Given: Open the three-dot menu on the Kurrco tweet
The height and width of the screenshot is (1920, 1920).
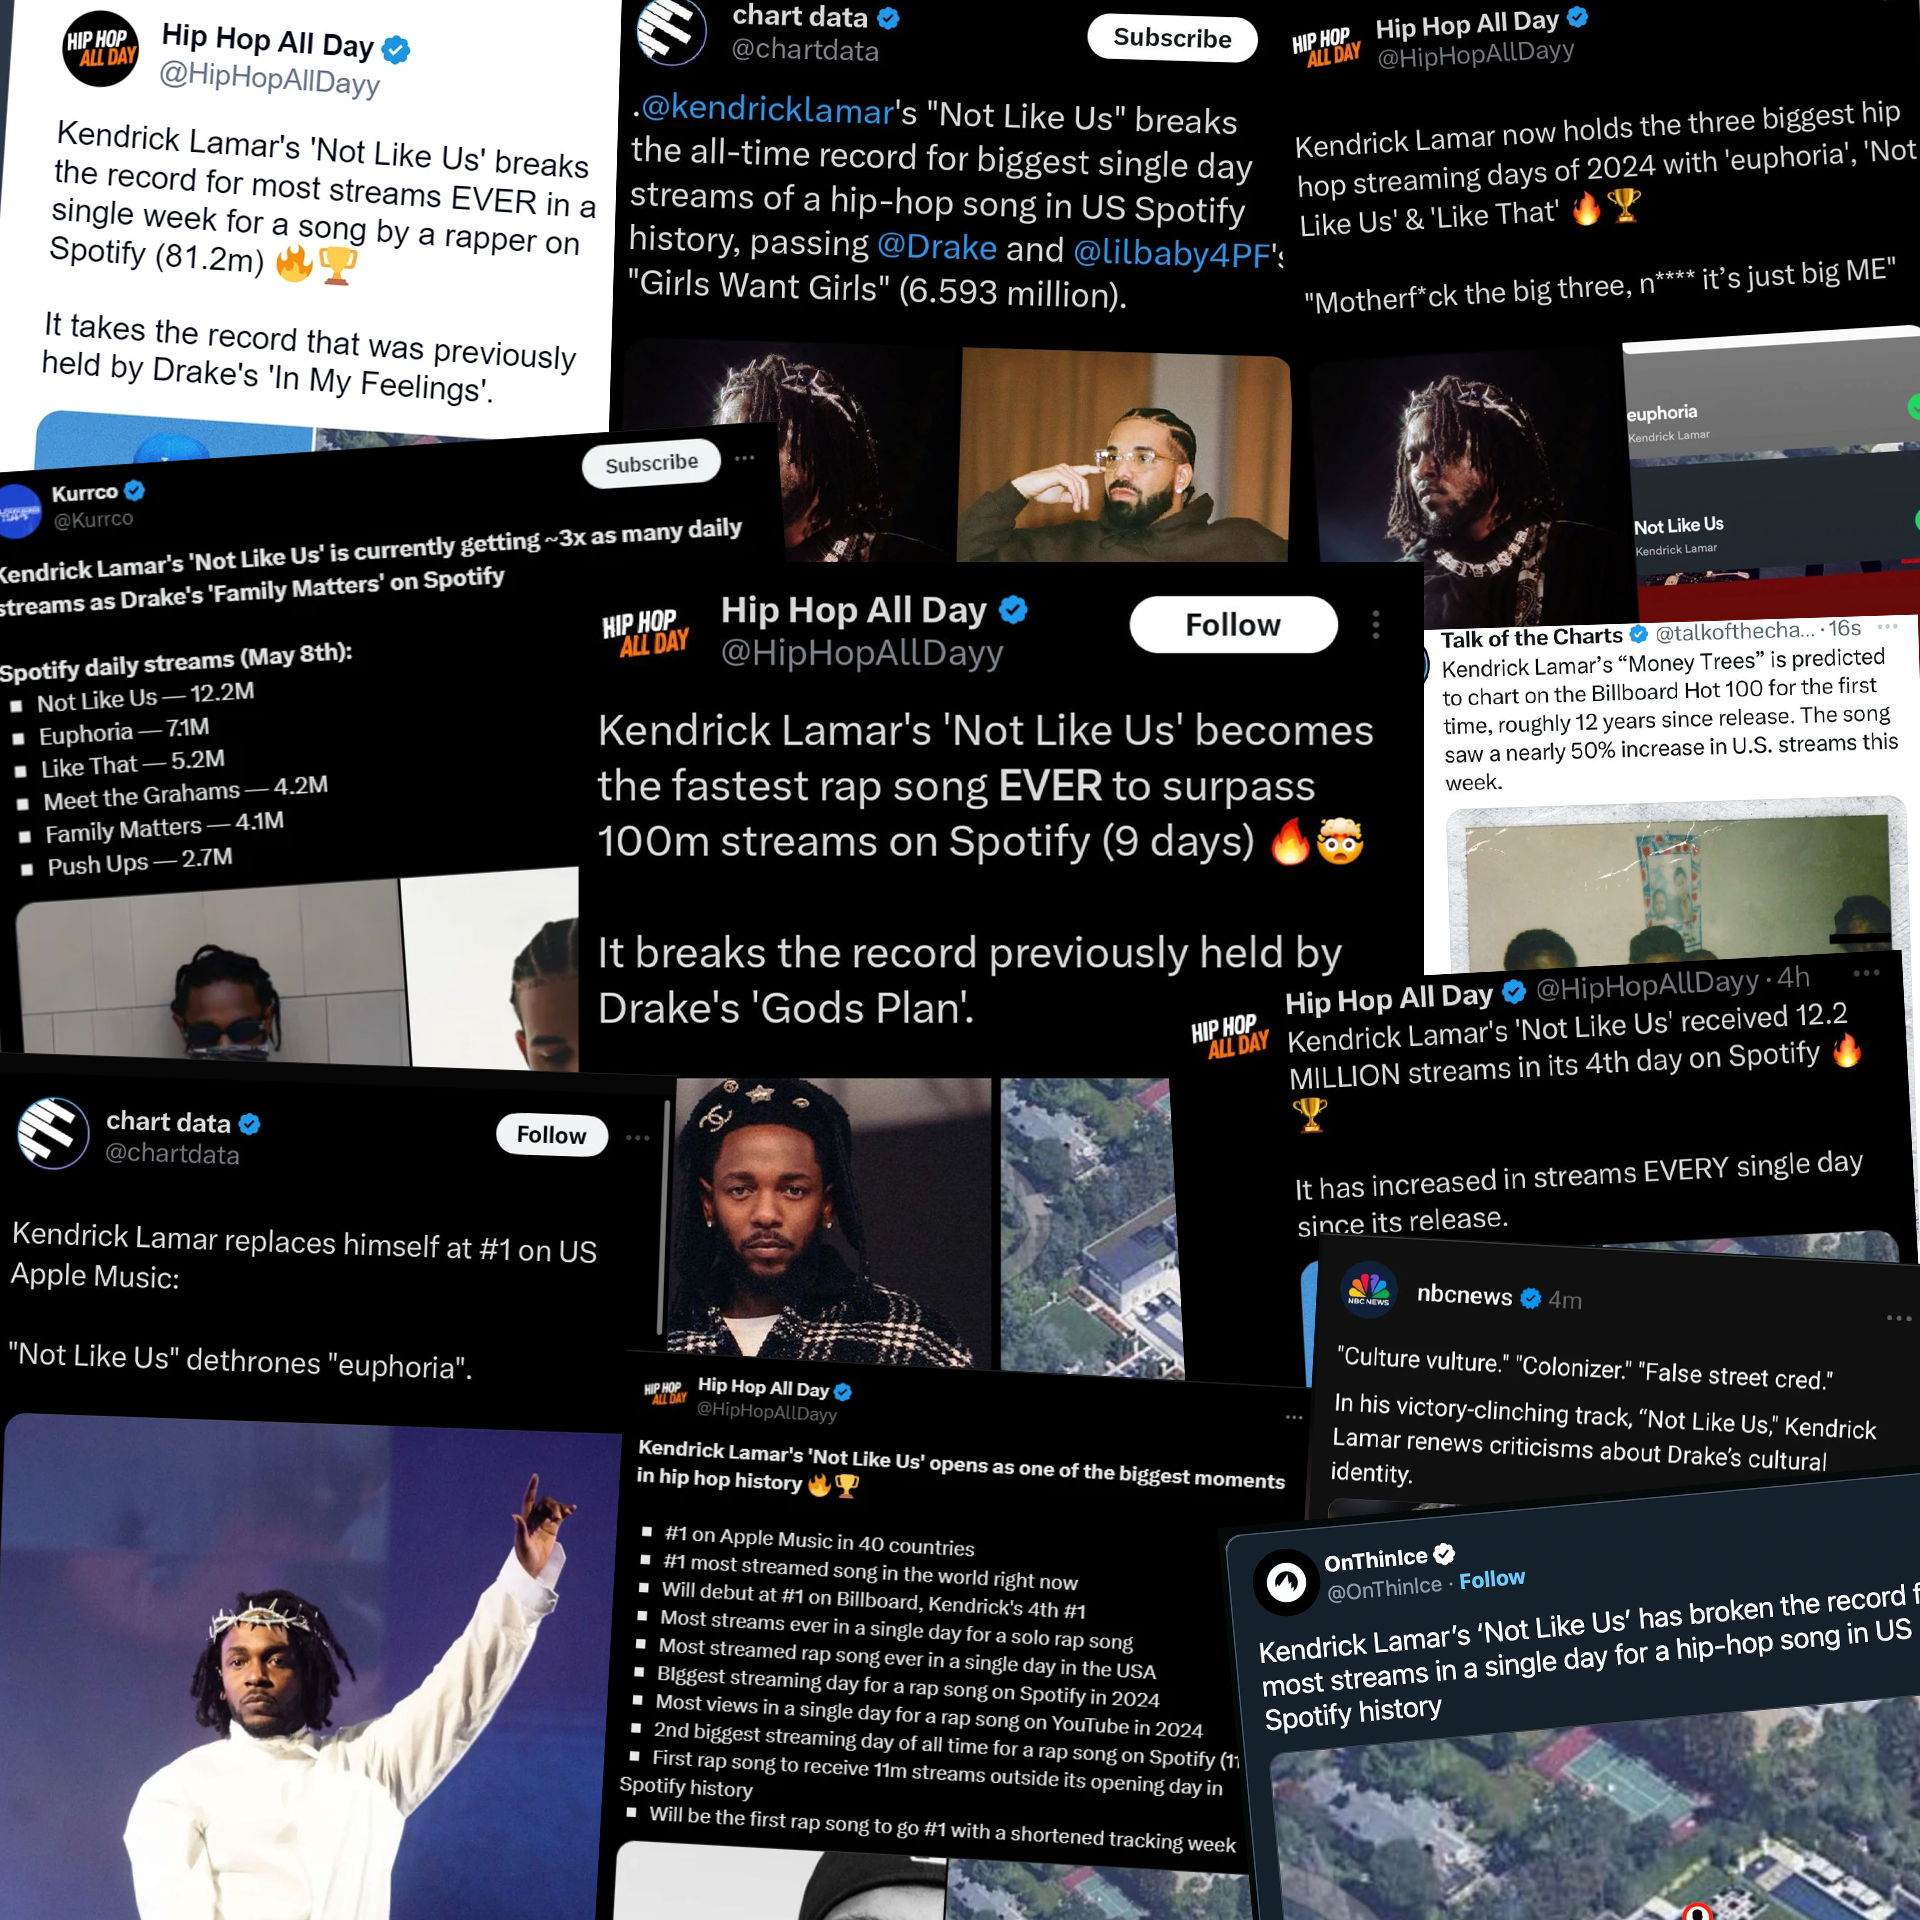Looking at the screenshot, I should pos(744,458).
